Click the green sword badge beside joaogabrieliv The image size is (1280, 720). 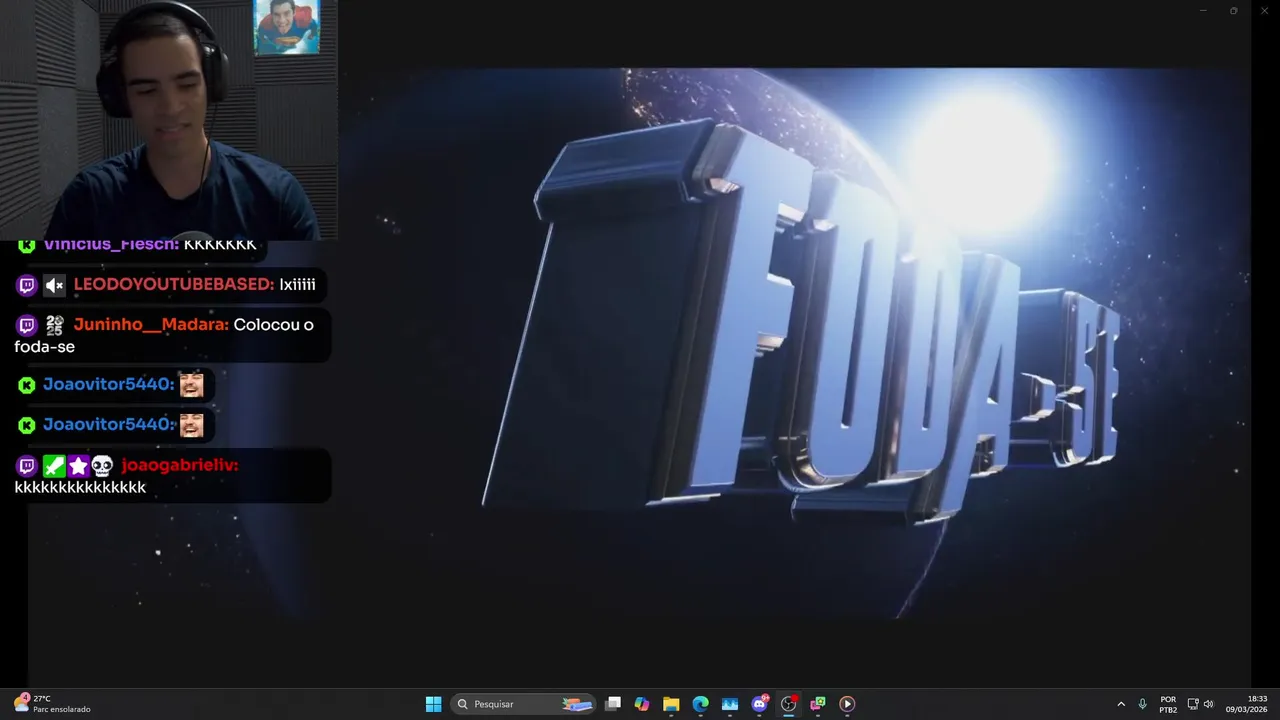click(54, 465)
